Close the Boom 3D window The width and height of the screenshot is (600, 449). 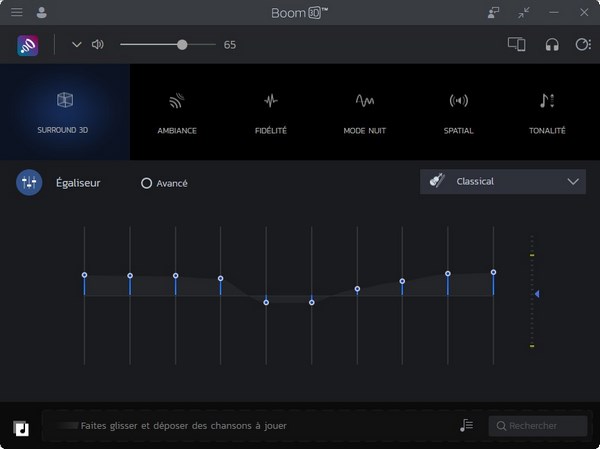pos(584,13)
